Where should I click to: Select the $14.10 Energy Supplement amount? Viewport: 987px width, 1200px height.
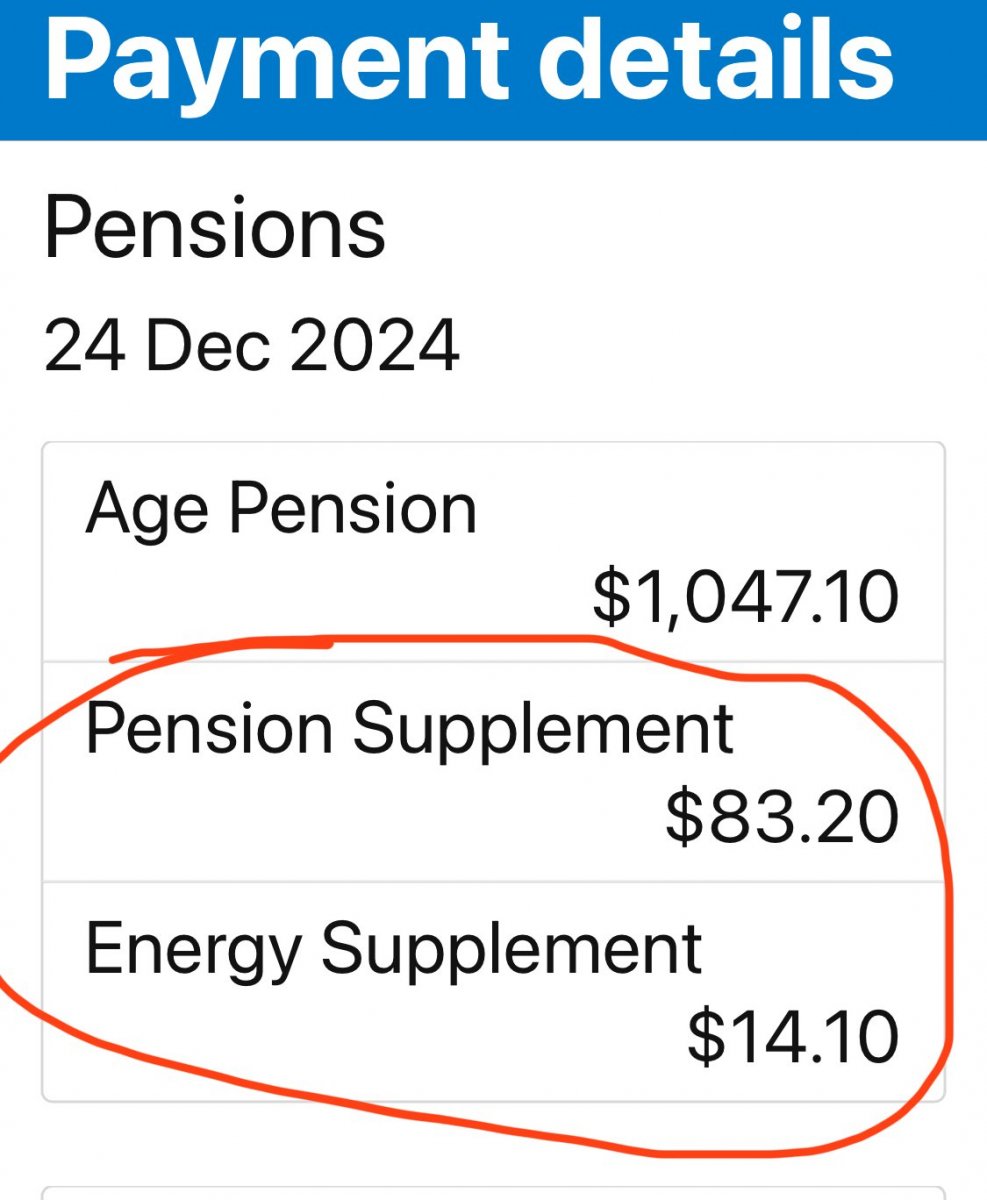(792, 1036)
